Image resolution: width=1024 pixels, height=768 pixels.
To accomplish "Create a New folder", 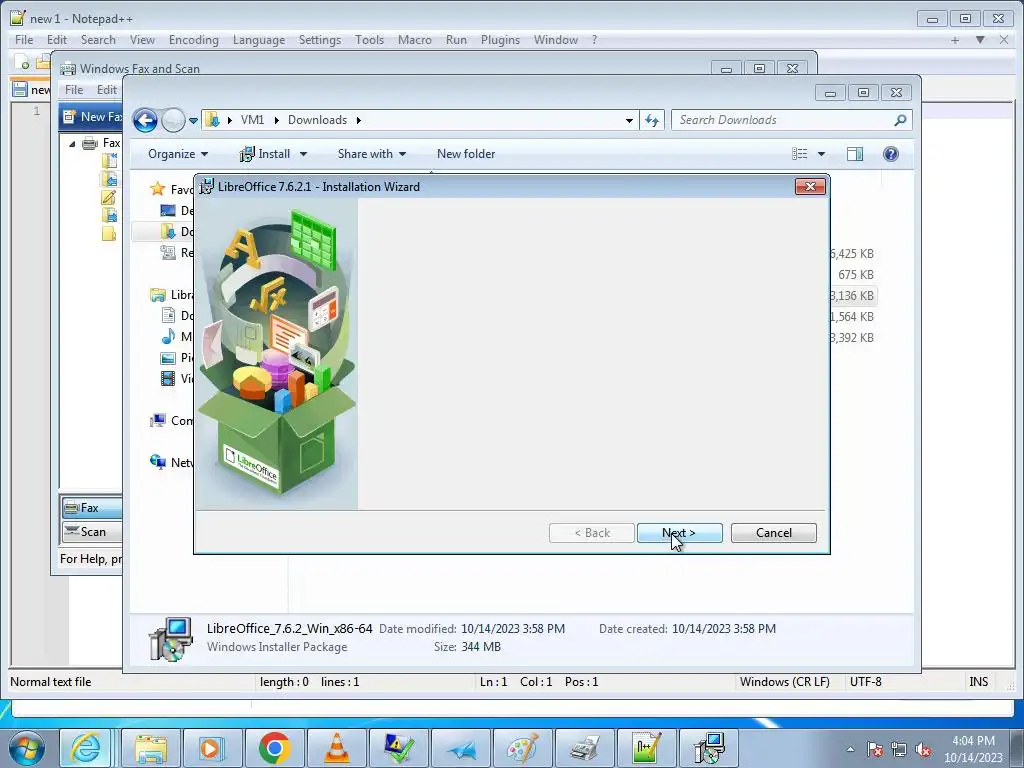I will pos(466,154).
